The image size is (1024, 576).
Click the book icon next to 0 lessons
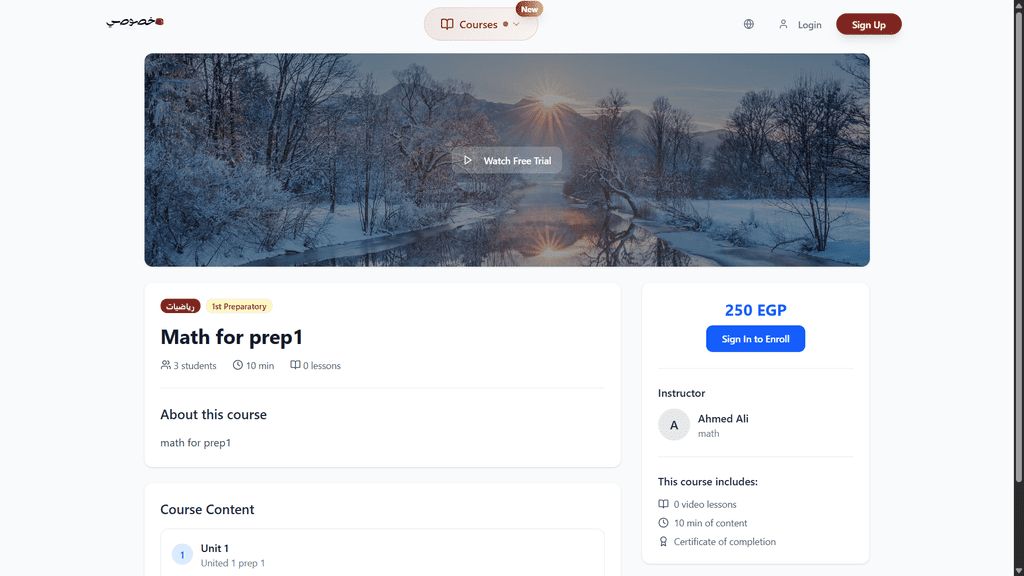coord(295,365)
